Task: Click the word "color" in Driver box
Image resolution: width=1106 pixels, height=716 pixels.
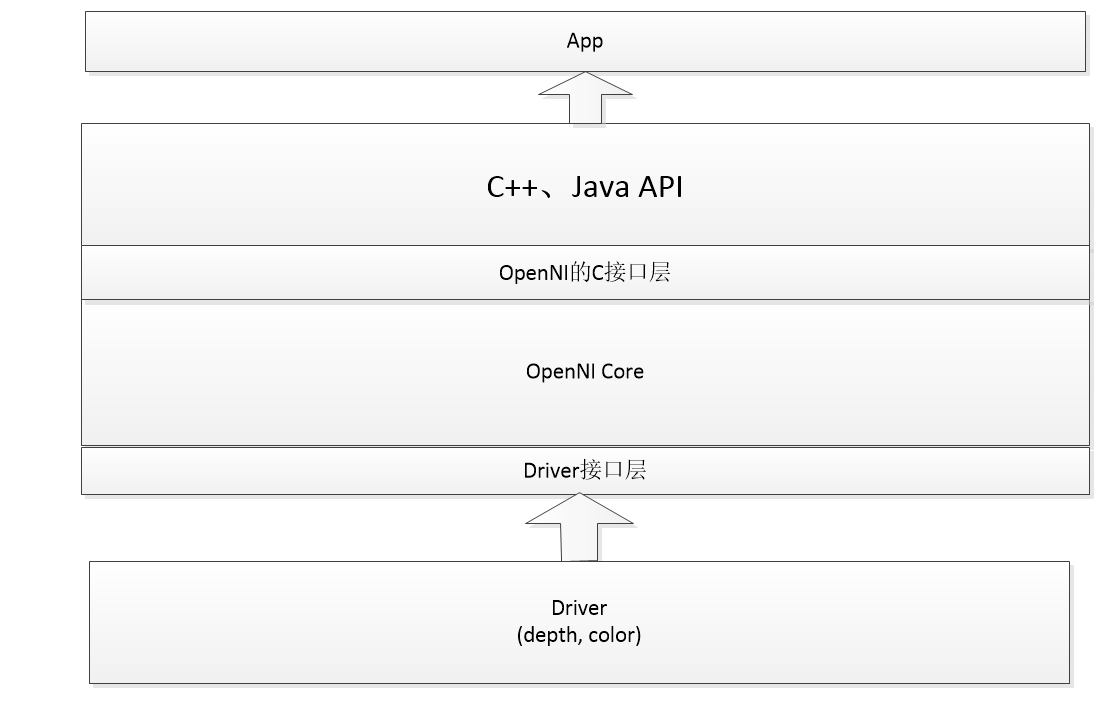Action: click(x=612, y=635)
